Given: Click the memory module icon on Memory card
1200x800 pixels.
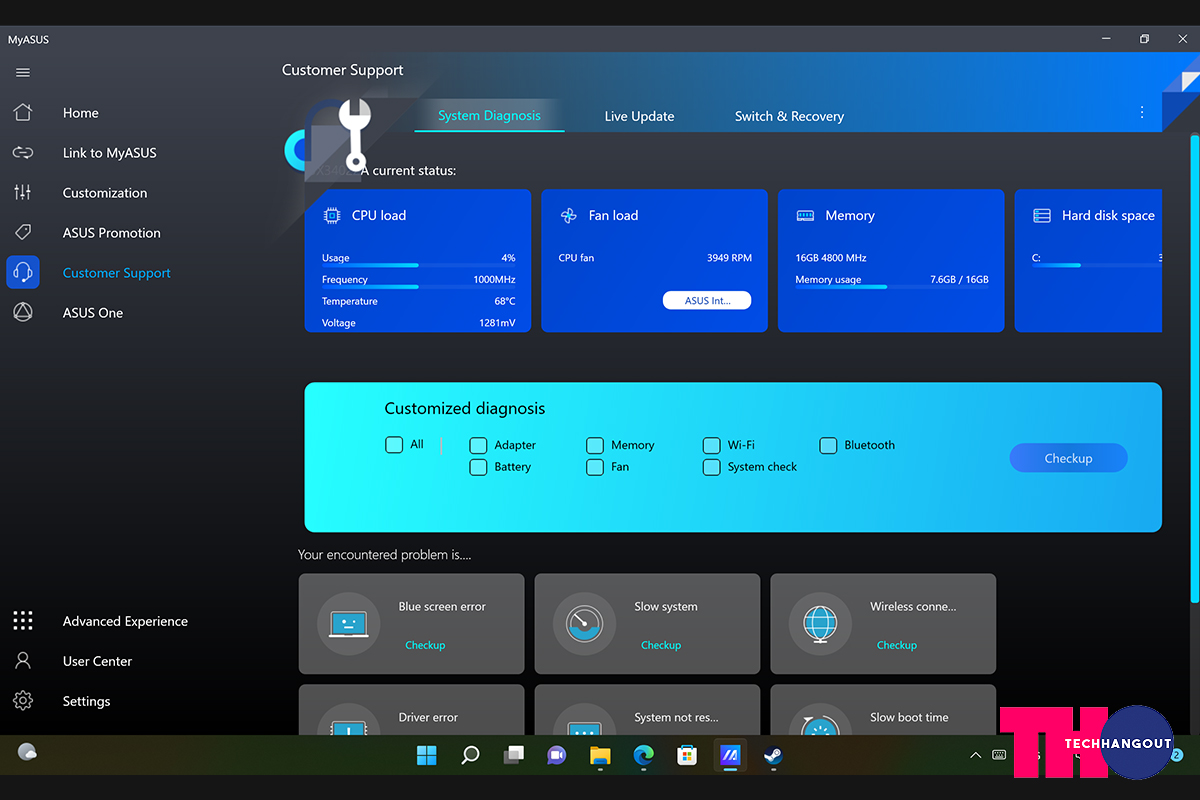Looking at the screenshot, I should (805, 215).
